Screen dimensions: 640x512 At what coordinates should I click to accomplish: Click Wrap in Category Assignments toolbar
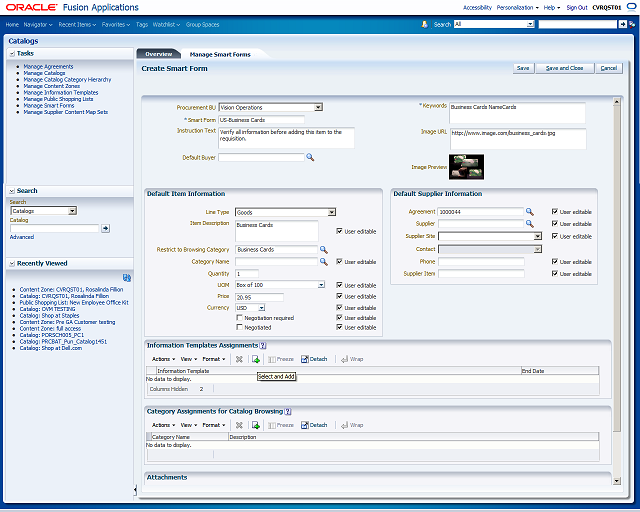352,425
